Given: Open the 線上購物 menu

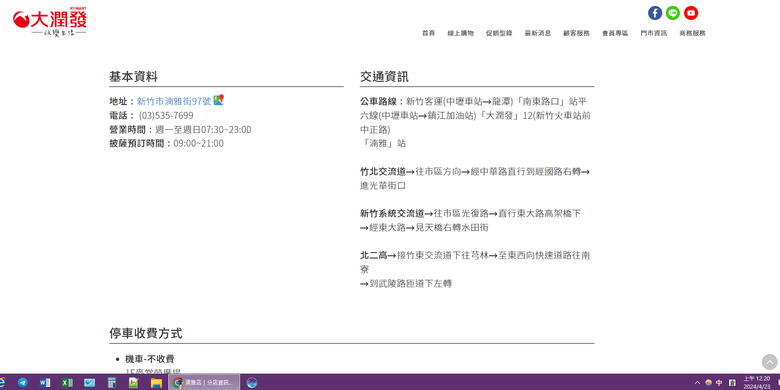Looking at the screenshot, I should coord(461,33).
